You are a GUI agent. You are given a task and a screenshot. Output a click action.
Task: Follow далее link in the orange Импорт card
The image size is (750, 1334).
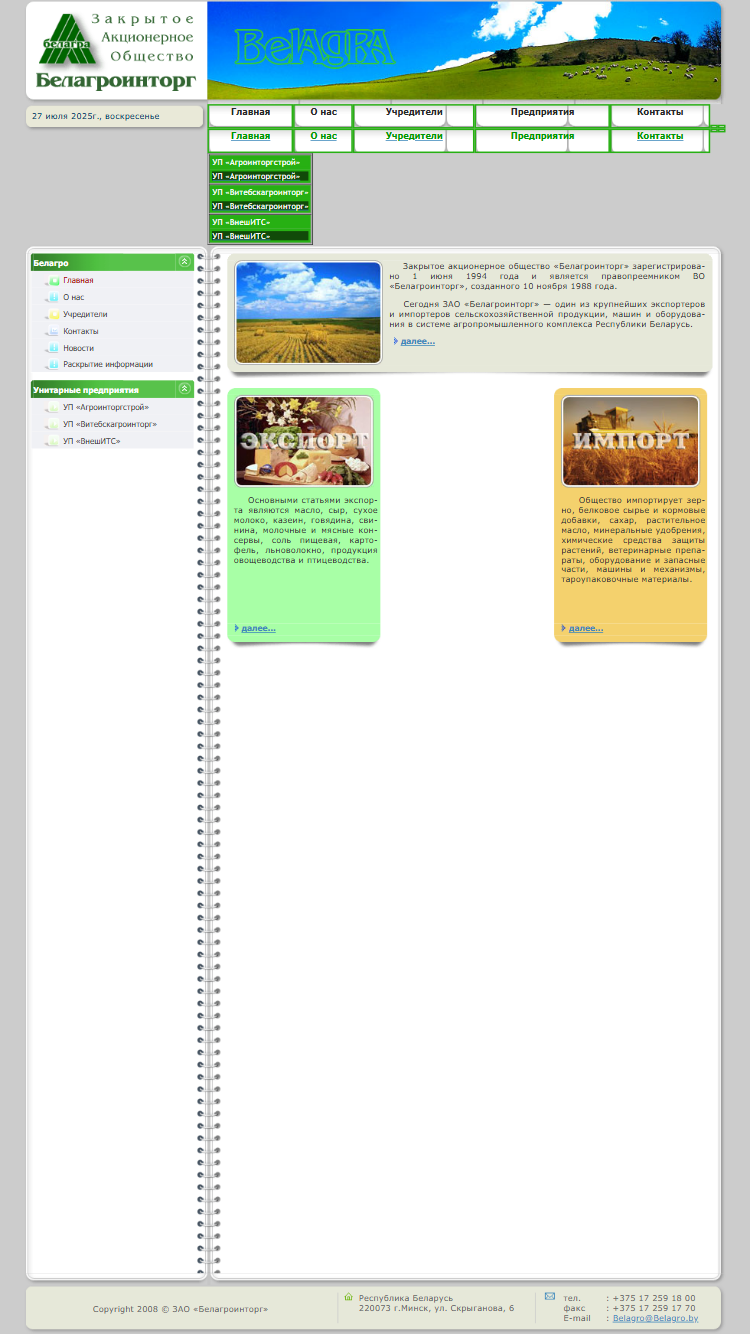tap(586, 628)
